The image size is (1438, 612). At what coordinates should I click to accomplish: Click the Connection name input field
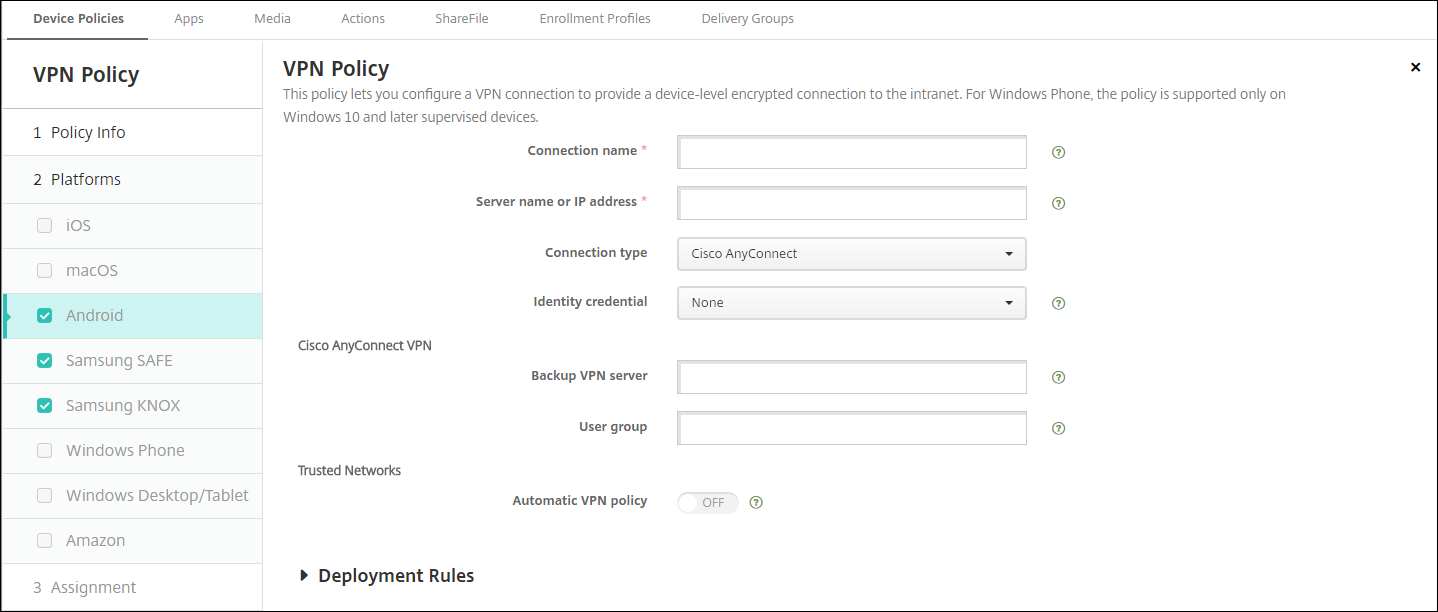[851, 153]
